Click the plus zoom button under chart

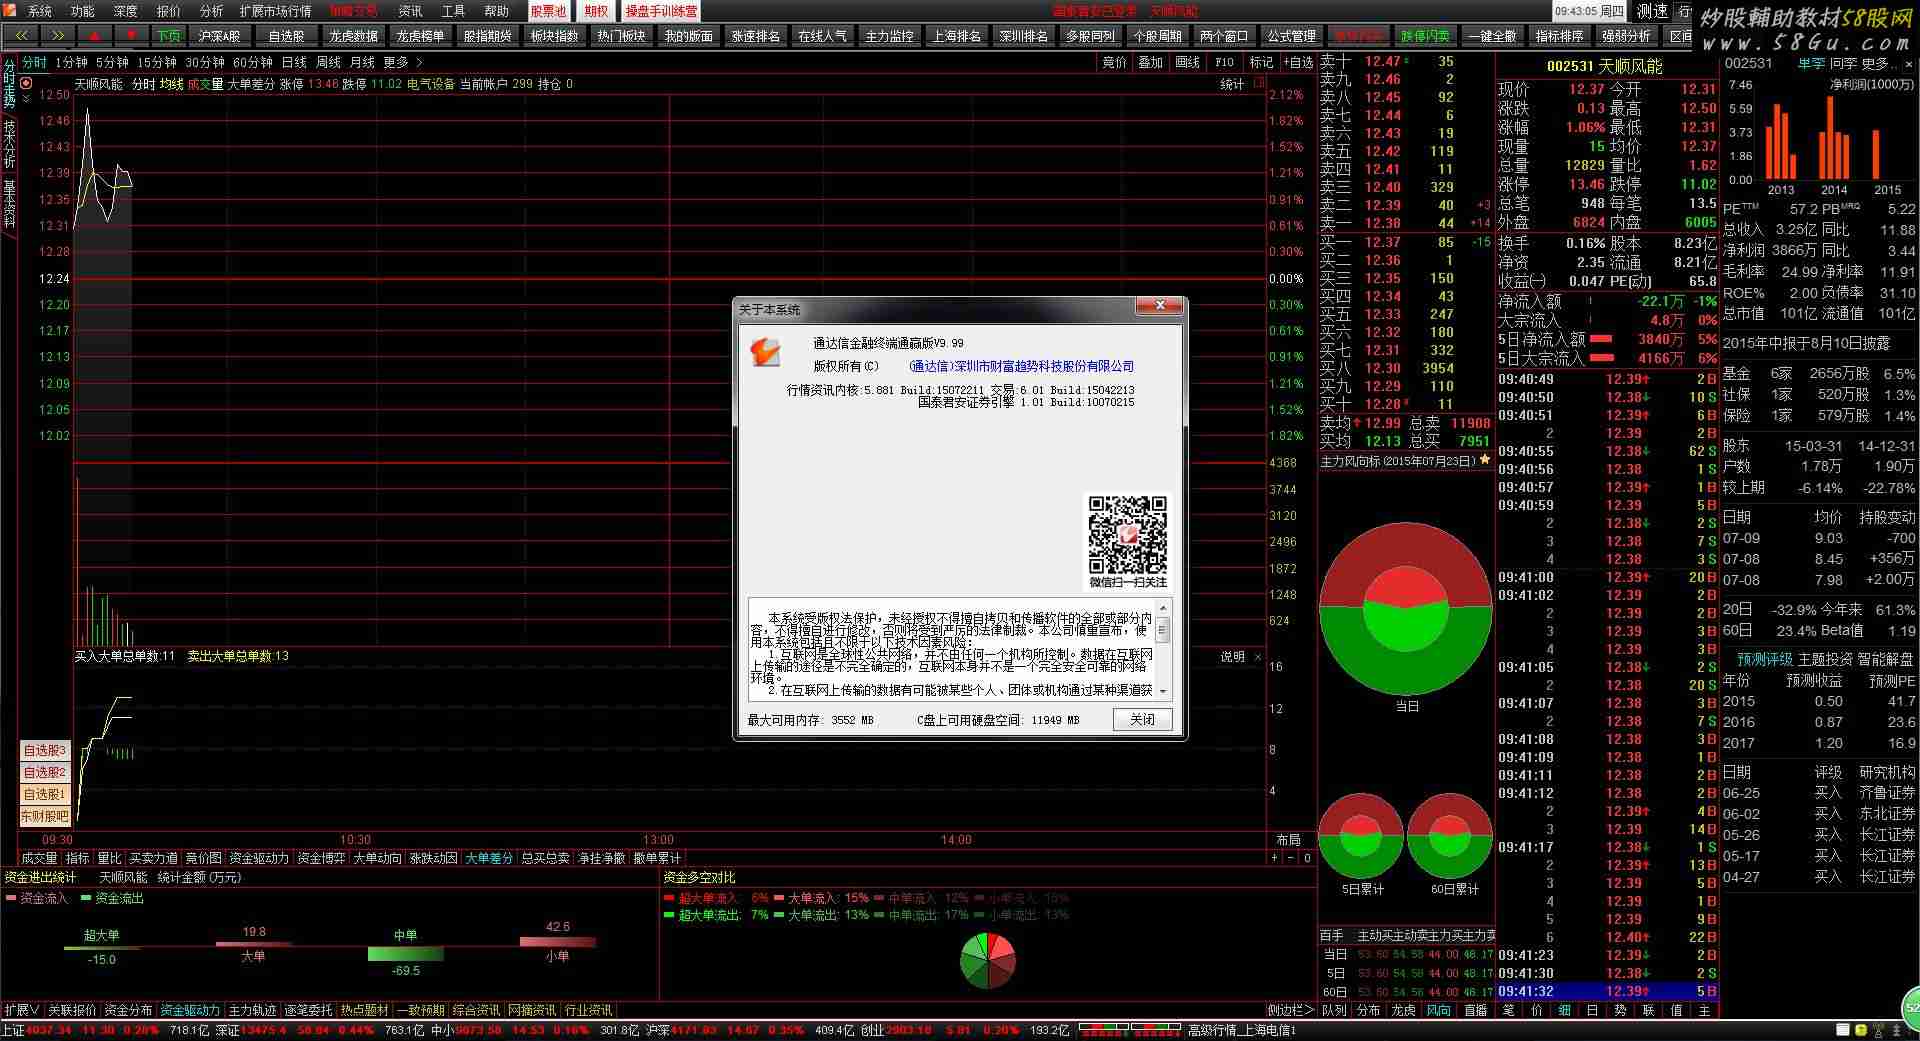[1274, 858]
